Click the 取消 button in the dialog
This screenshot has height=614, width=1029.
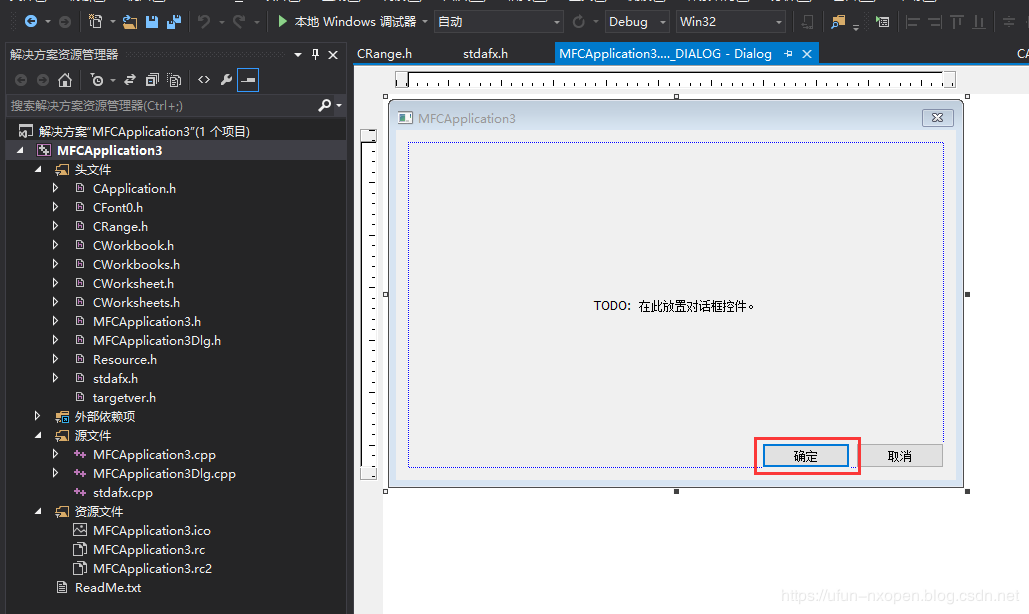pyautogui.click(x=901, y=455)
